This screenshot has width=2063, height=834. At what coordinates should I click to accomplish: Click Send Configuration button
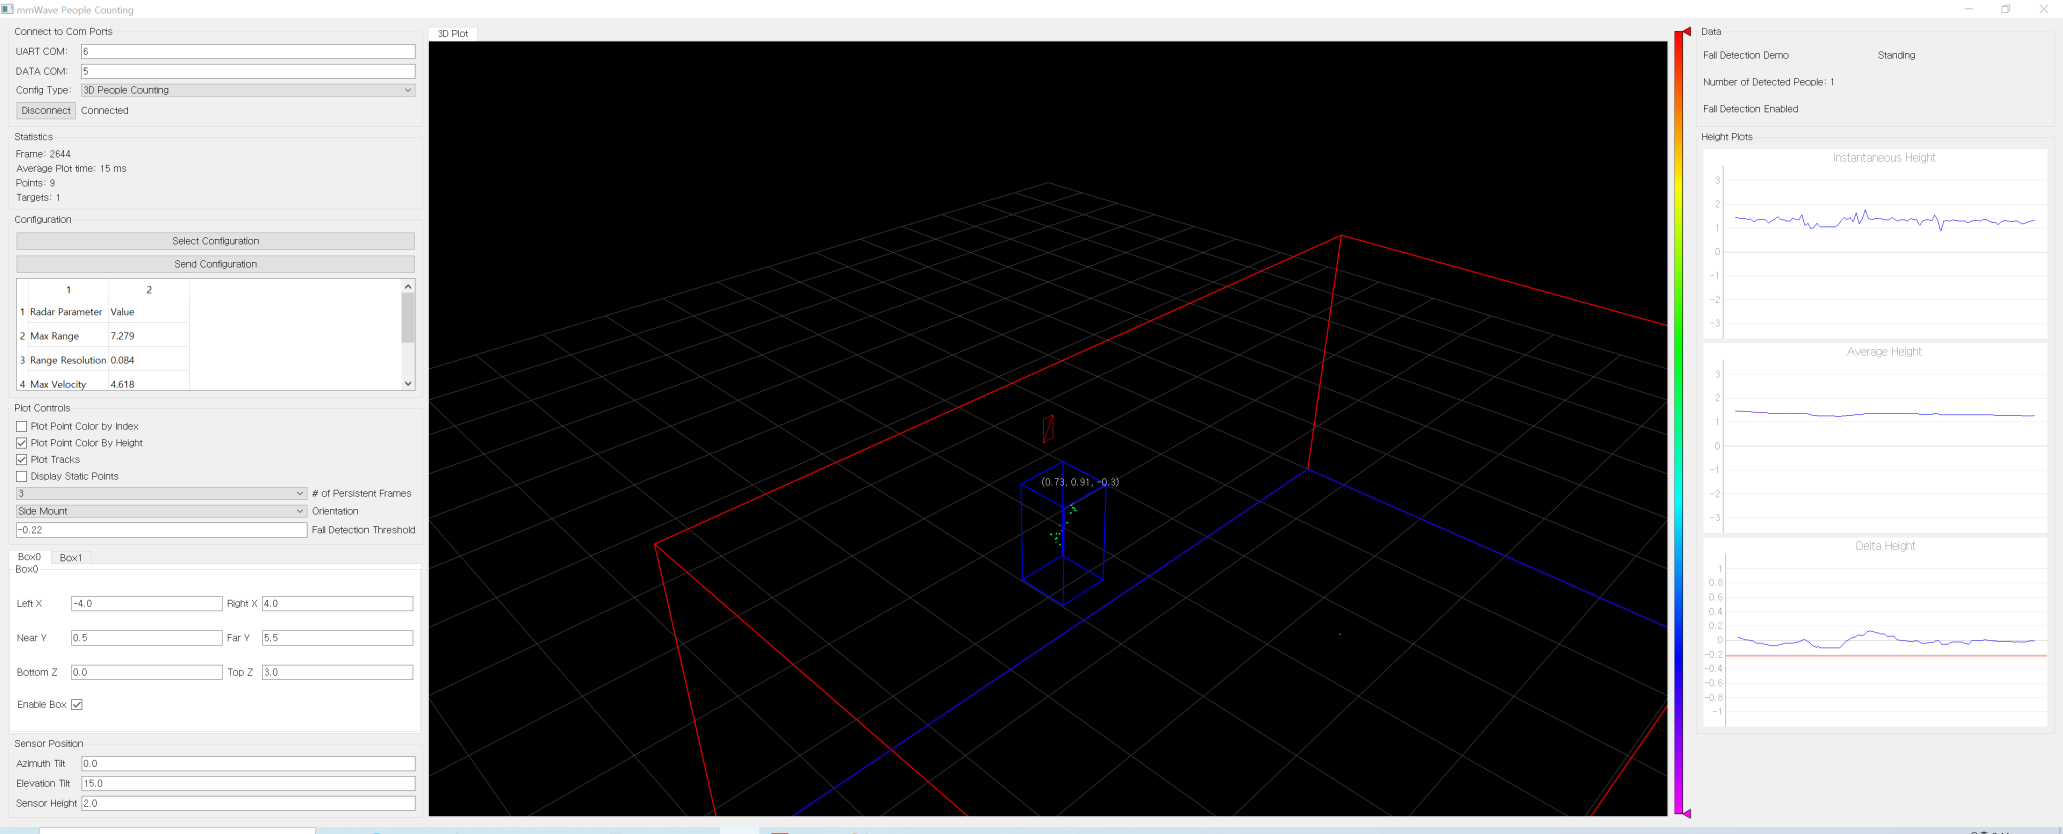(215, 264)
